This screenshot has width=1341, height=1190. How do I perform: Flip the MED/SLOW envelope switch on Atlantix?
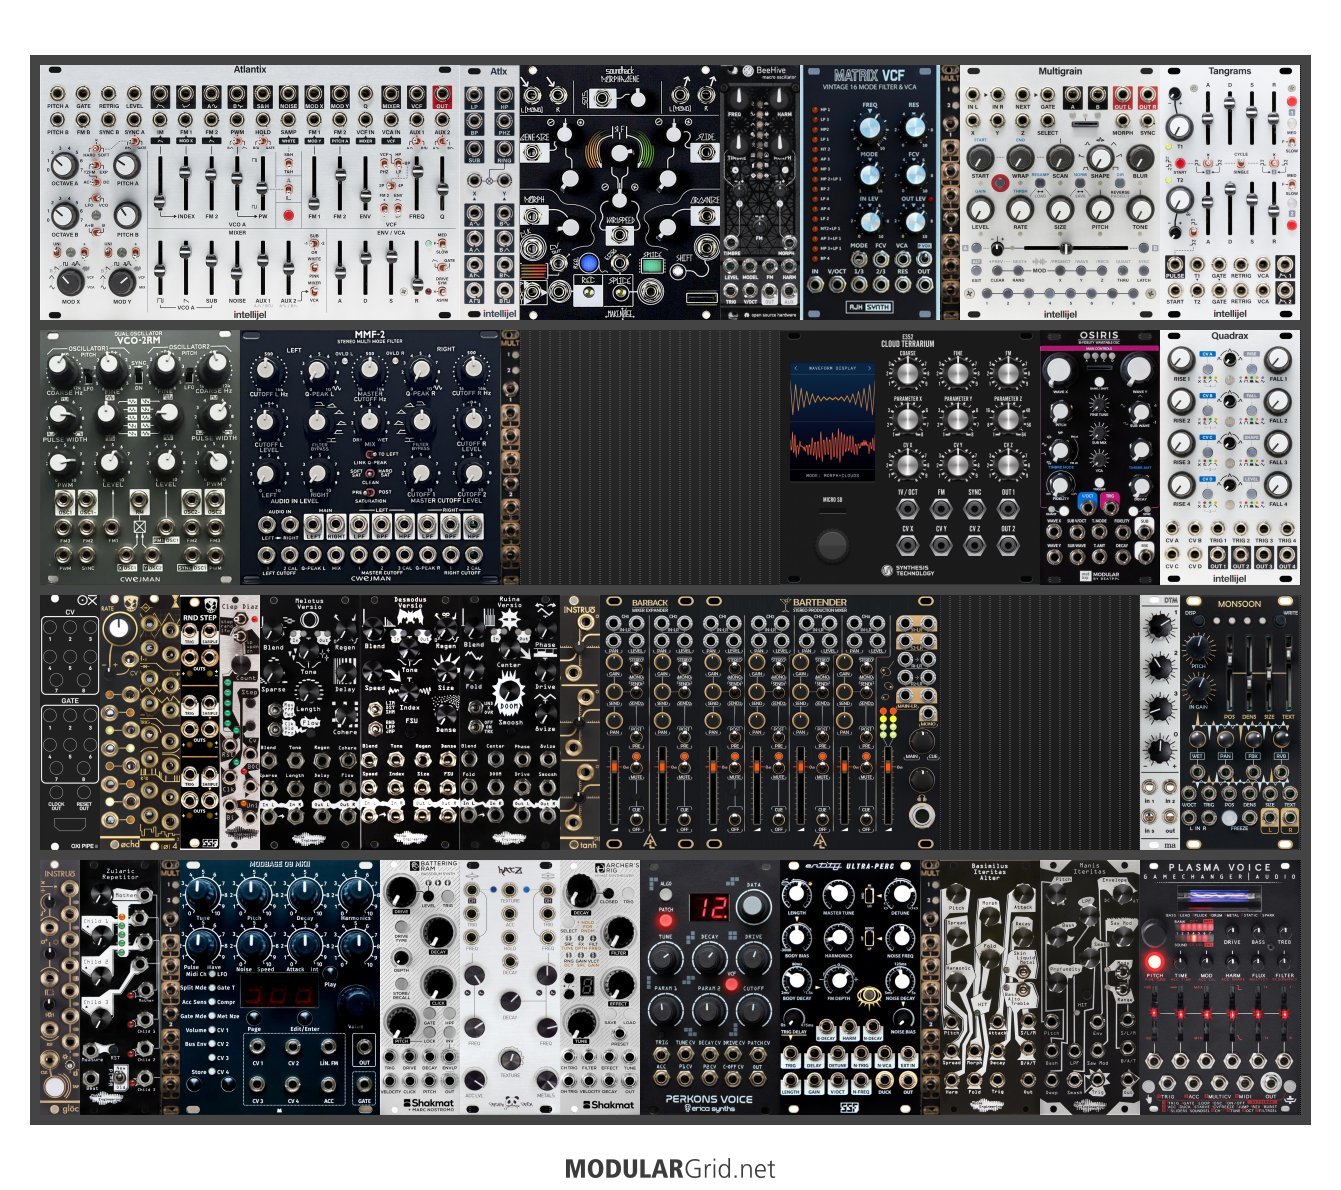click(x=442, y=244)
